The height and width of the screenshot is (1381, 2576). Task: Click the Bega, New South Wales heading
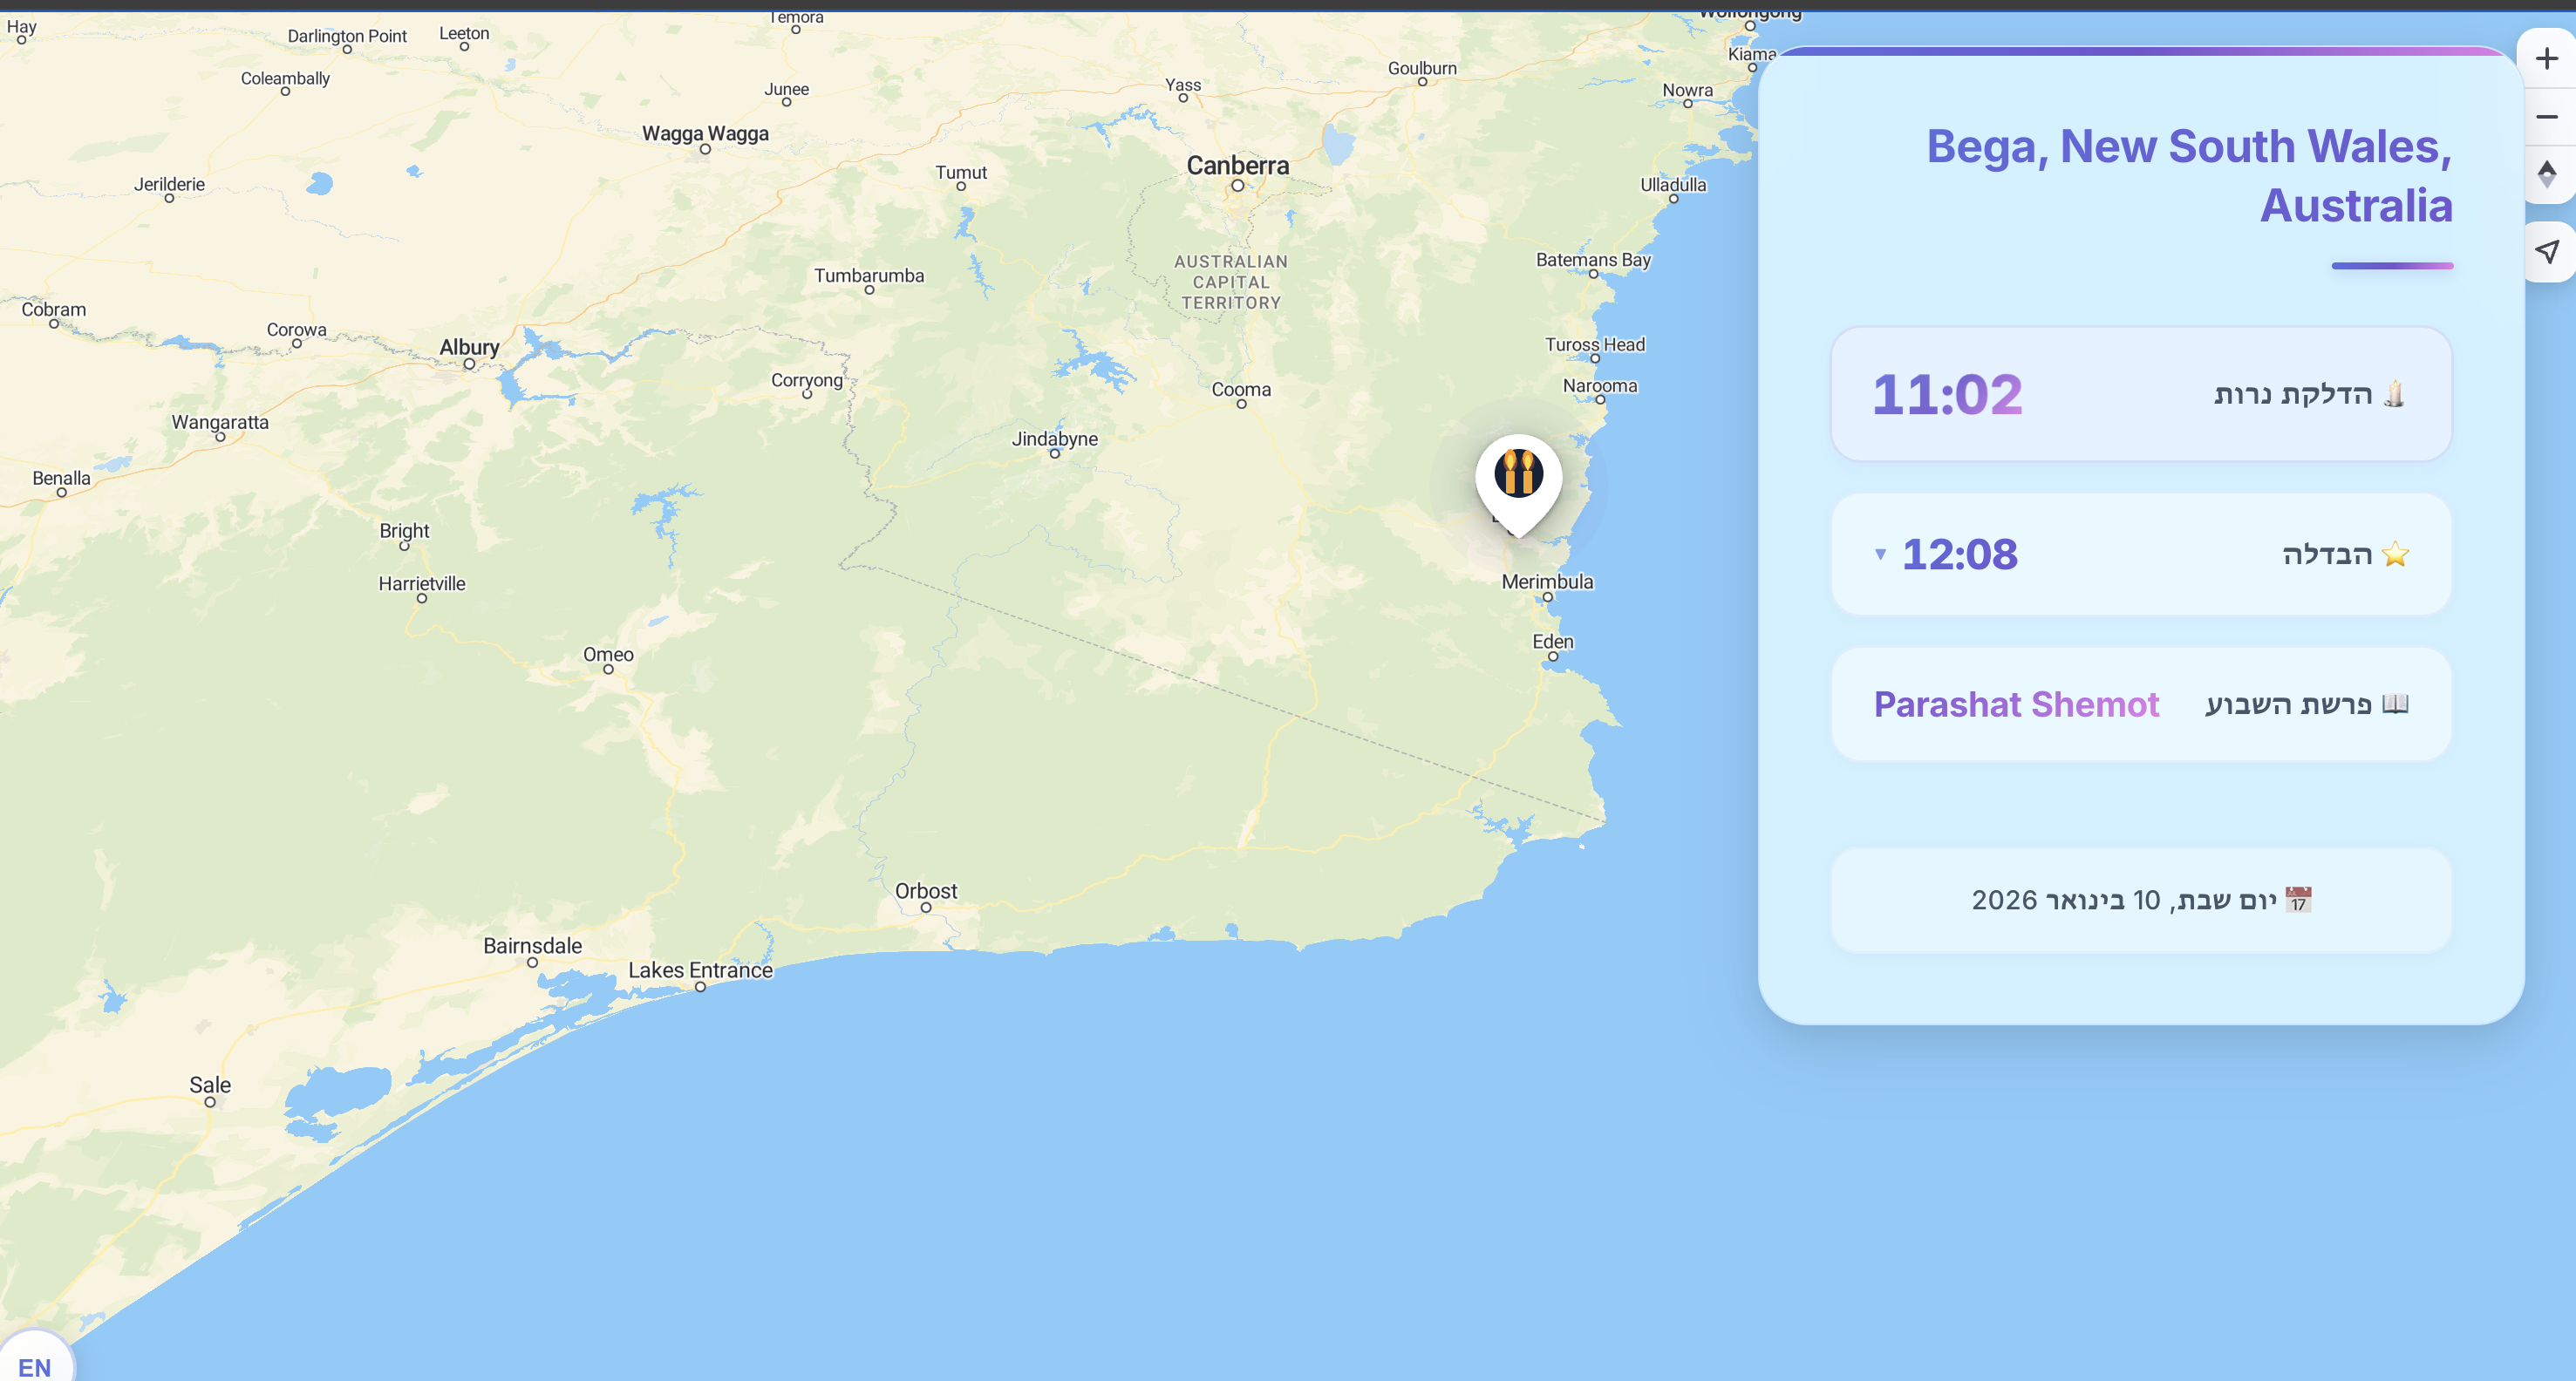point(2189,176)
